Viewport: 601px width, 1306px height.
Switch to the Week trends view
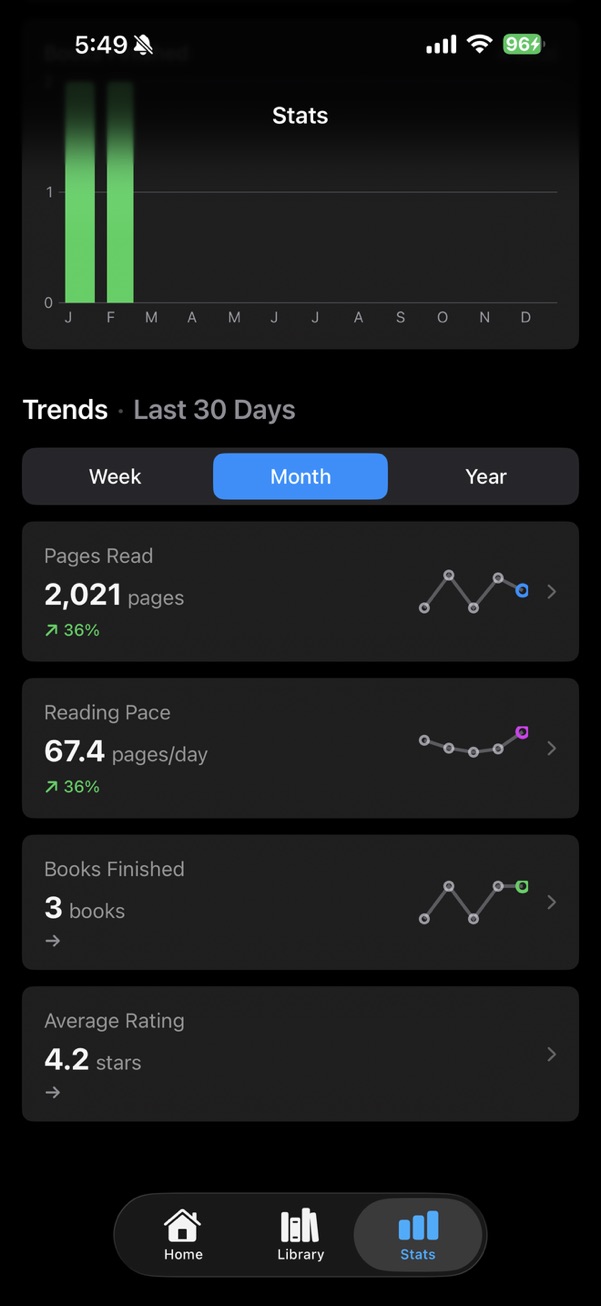pyautogui.click(x=114, y=476)
